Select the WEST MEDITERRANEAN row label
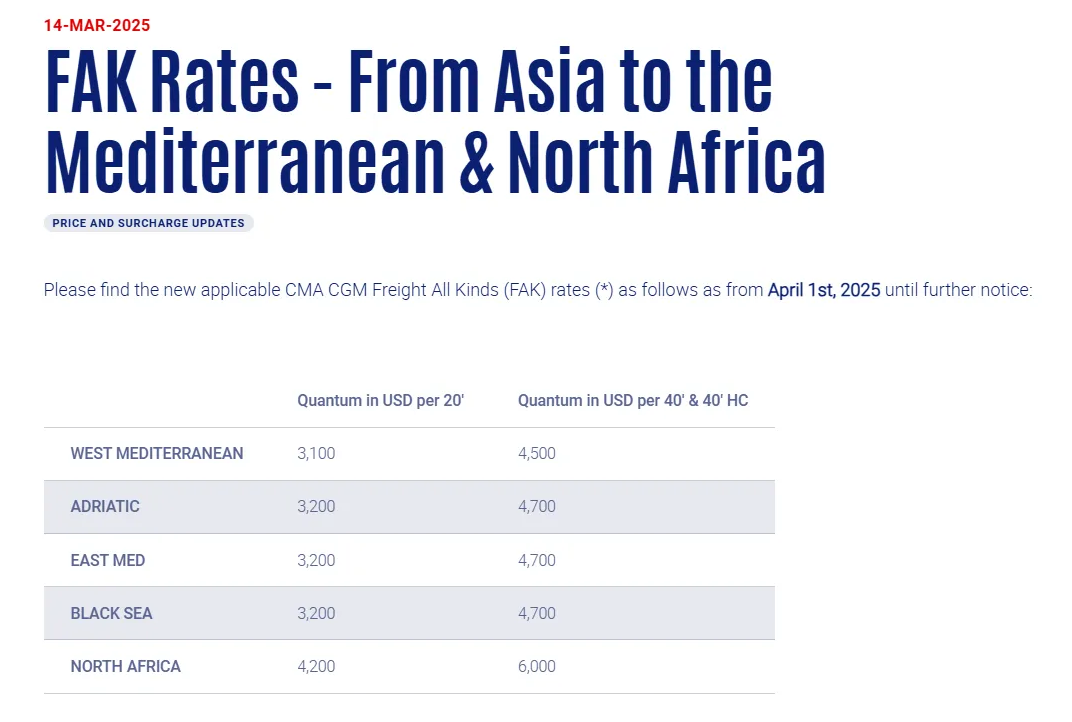 157,454
